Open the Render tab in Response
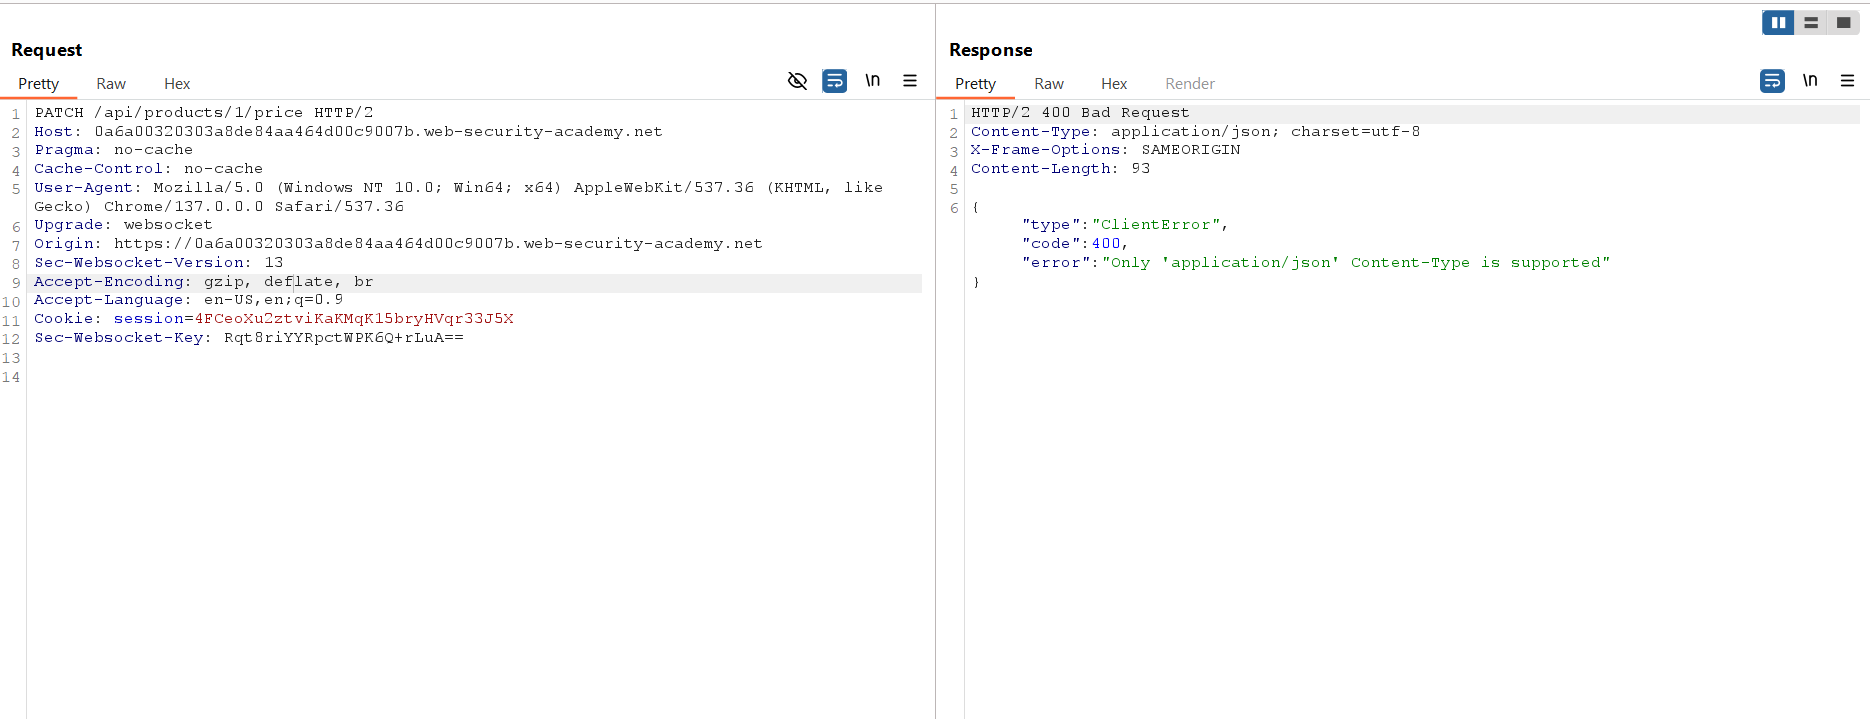Viewport: 1870px width, 719px height. [1189, 84]
